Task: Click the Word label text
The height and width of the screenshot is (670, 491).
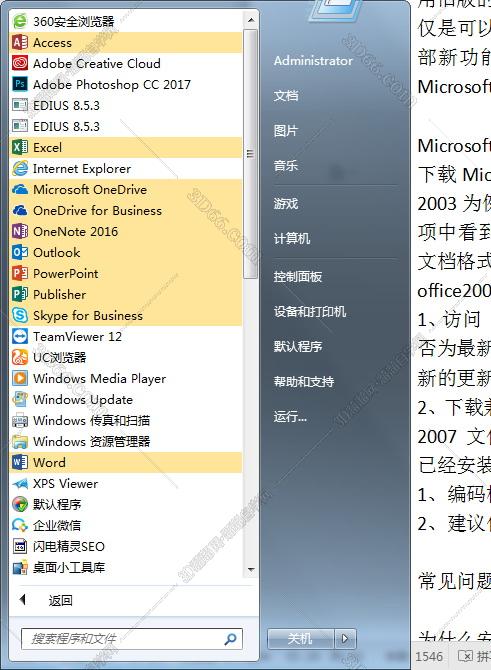Action: point(49,462)
